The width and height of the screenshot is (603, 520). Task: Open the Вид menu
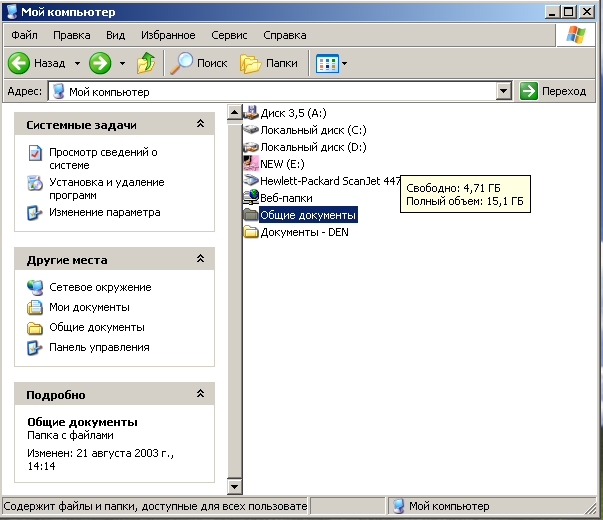[115, 35]
